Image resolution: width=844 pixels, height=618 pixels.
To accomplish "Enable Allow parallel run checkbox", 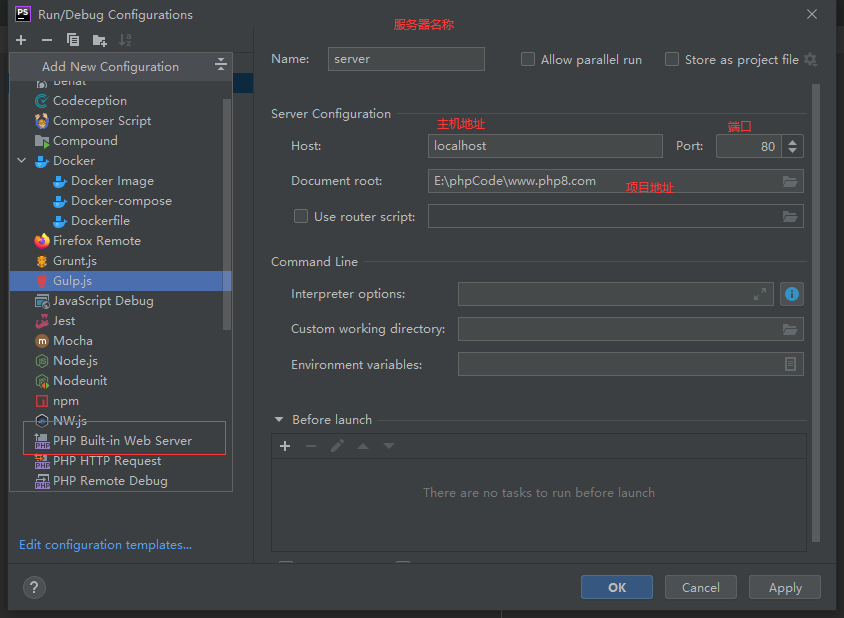I will (528, 59).
